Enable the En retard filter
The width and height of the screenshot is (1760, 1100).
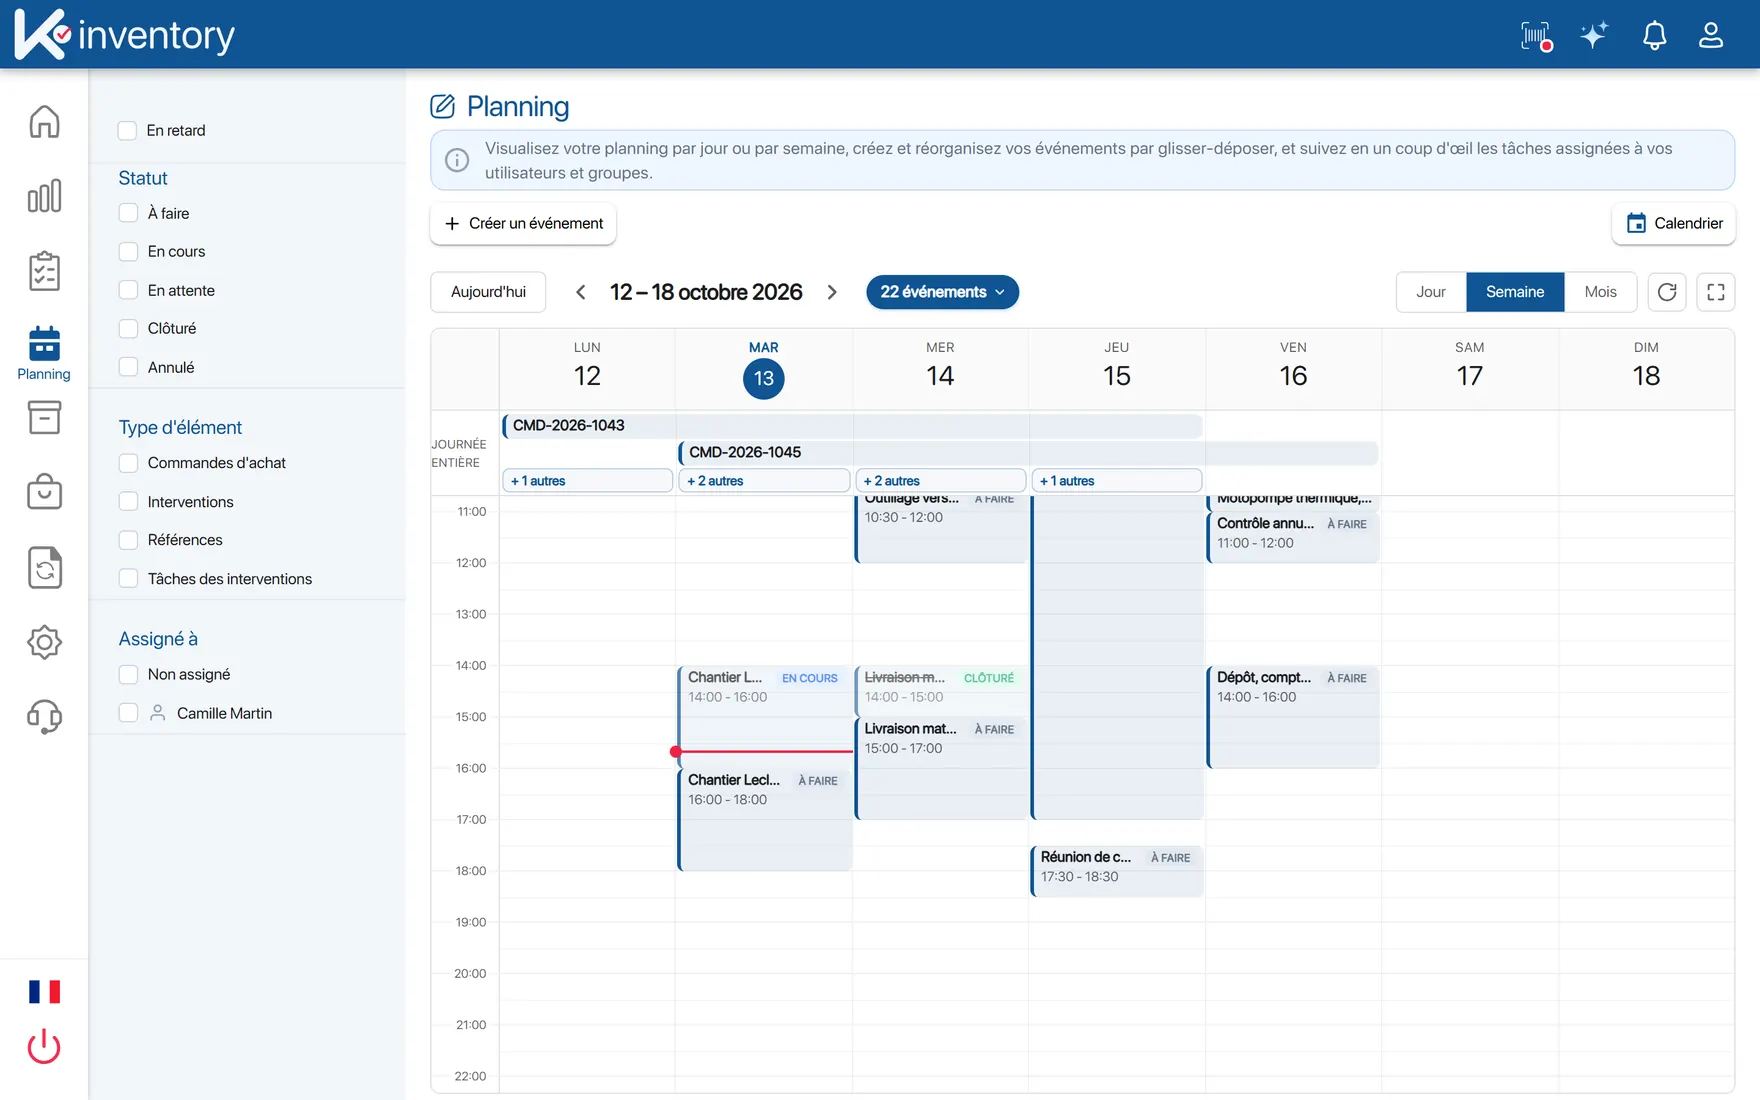pos(127,130)
